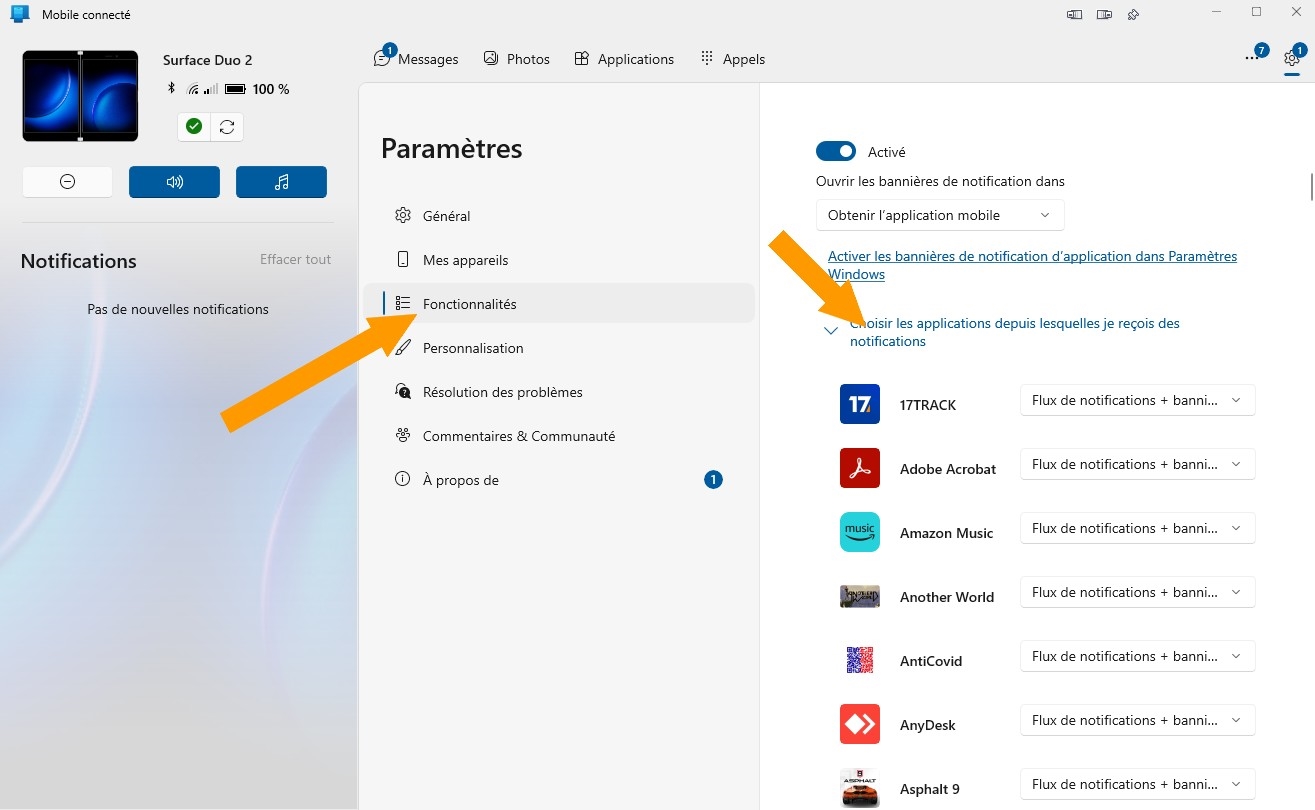Click the green connected checkmark status
This screenshot has height=810, width=1315.
[x=194, y=127]
